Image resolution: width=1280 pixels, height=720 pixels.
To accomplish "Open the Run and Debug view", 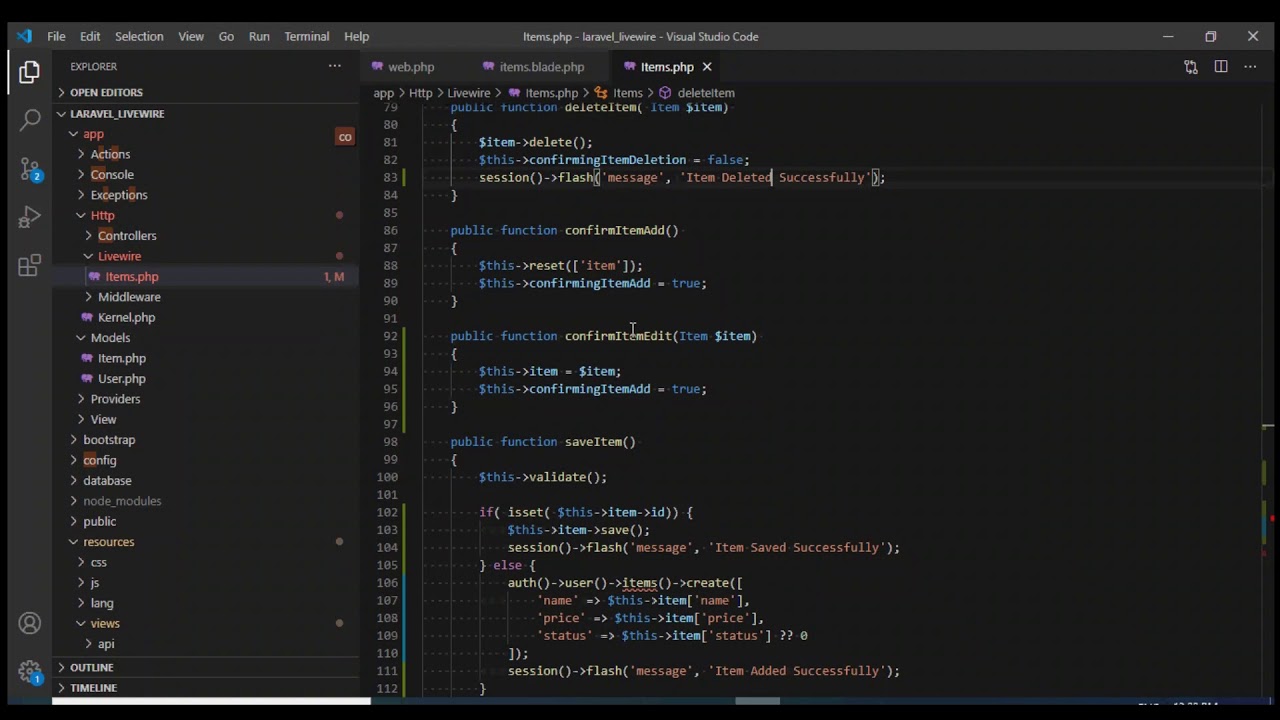I will tap(29, 217).
